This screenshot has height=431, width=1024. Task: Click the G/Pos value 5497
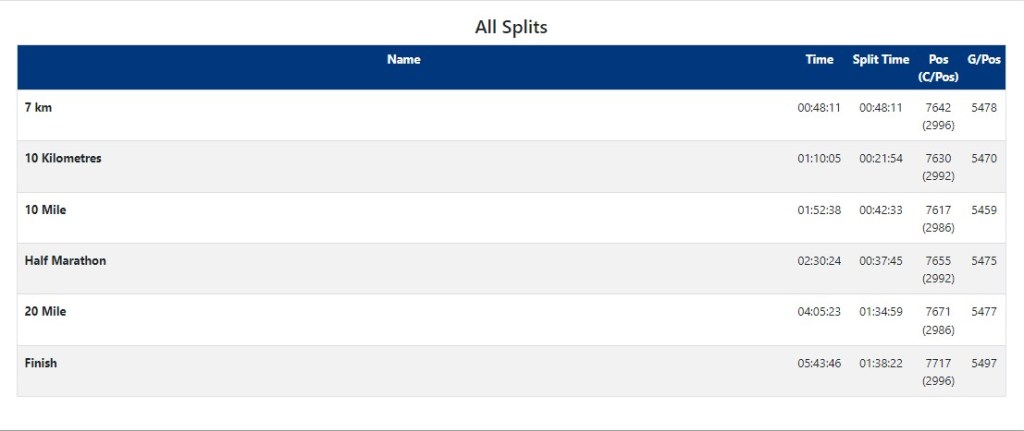984,364
